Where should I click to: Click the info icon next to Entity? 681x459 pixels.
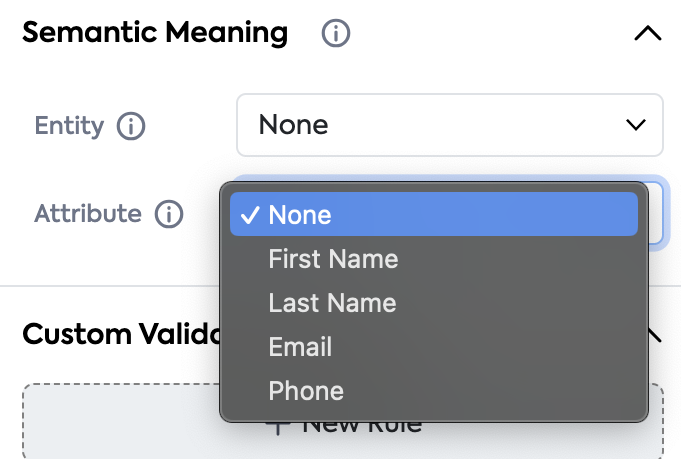pyautogui.click(x=131, y=126)
